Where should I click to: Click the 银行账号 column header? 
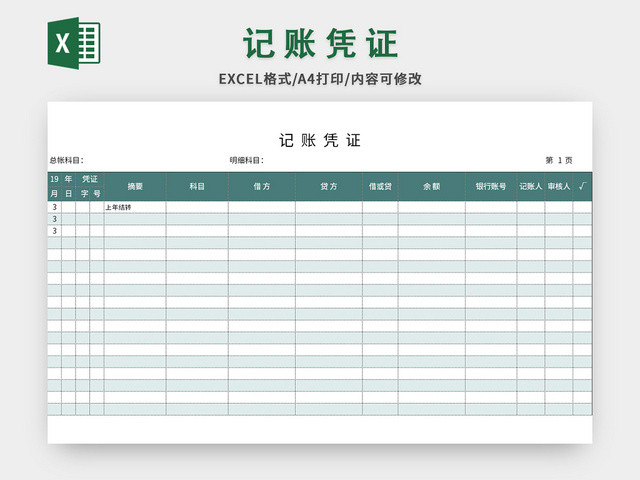(x=491, y=187)
